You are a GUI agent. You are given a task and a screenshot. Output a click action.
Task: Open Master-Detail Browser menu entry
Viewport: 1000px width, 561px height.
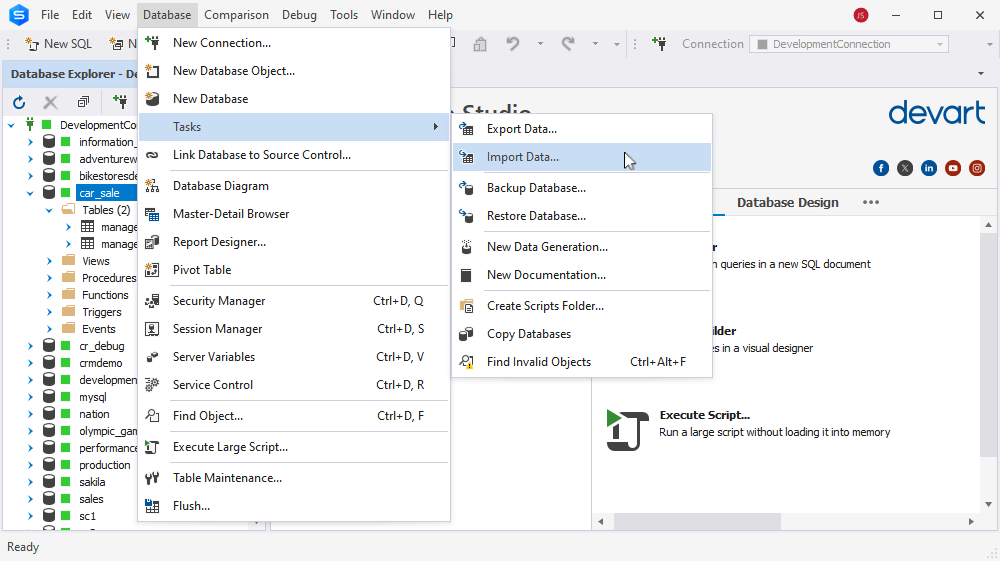point(294,214)
